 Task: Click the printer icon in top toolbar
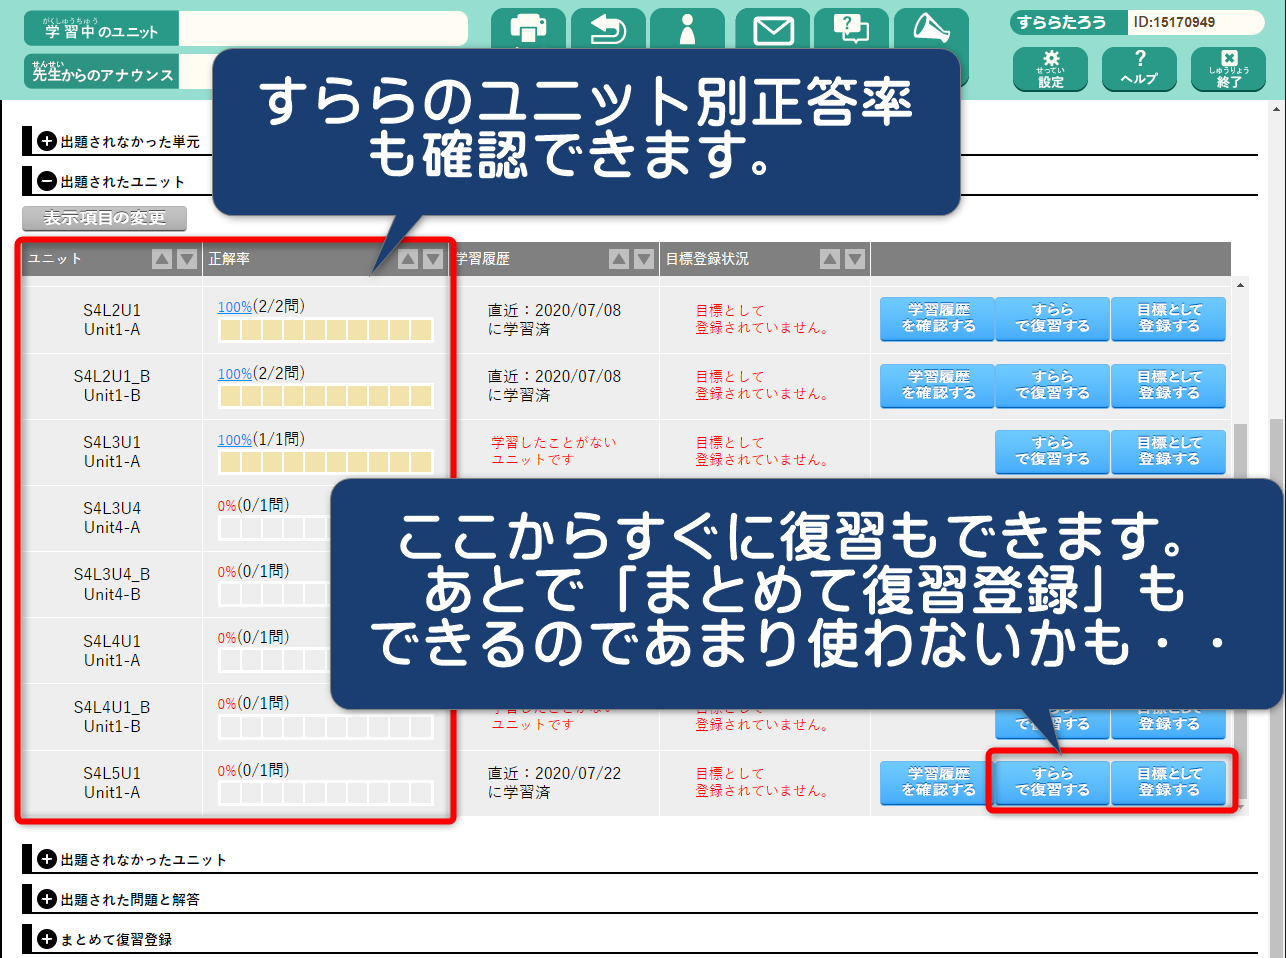pyautogui.click(x=528, y=29)
